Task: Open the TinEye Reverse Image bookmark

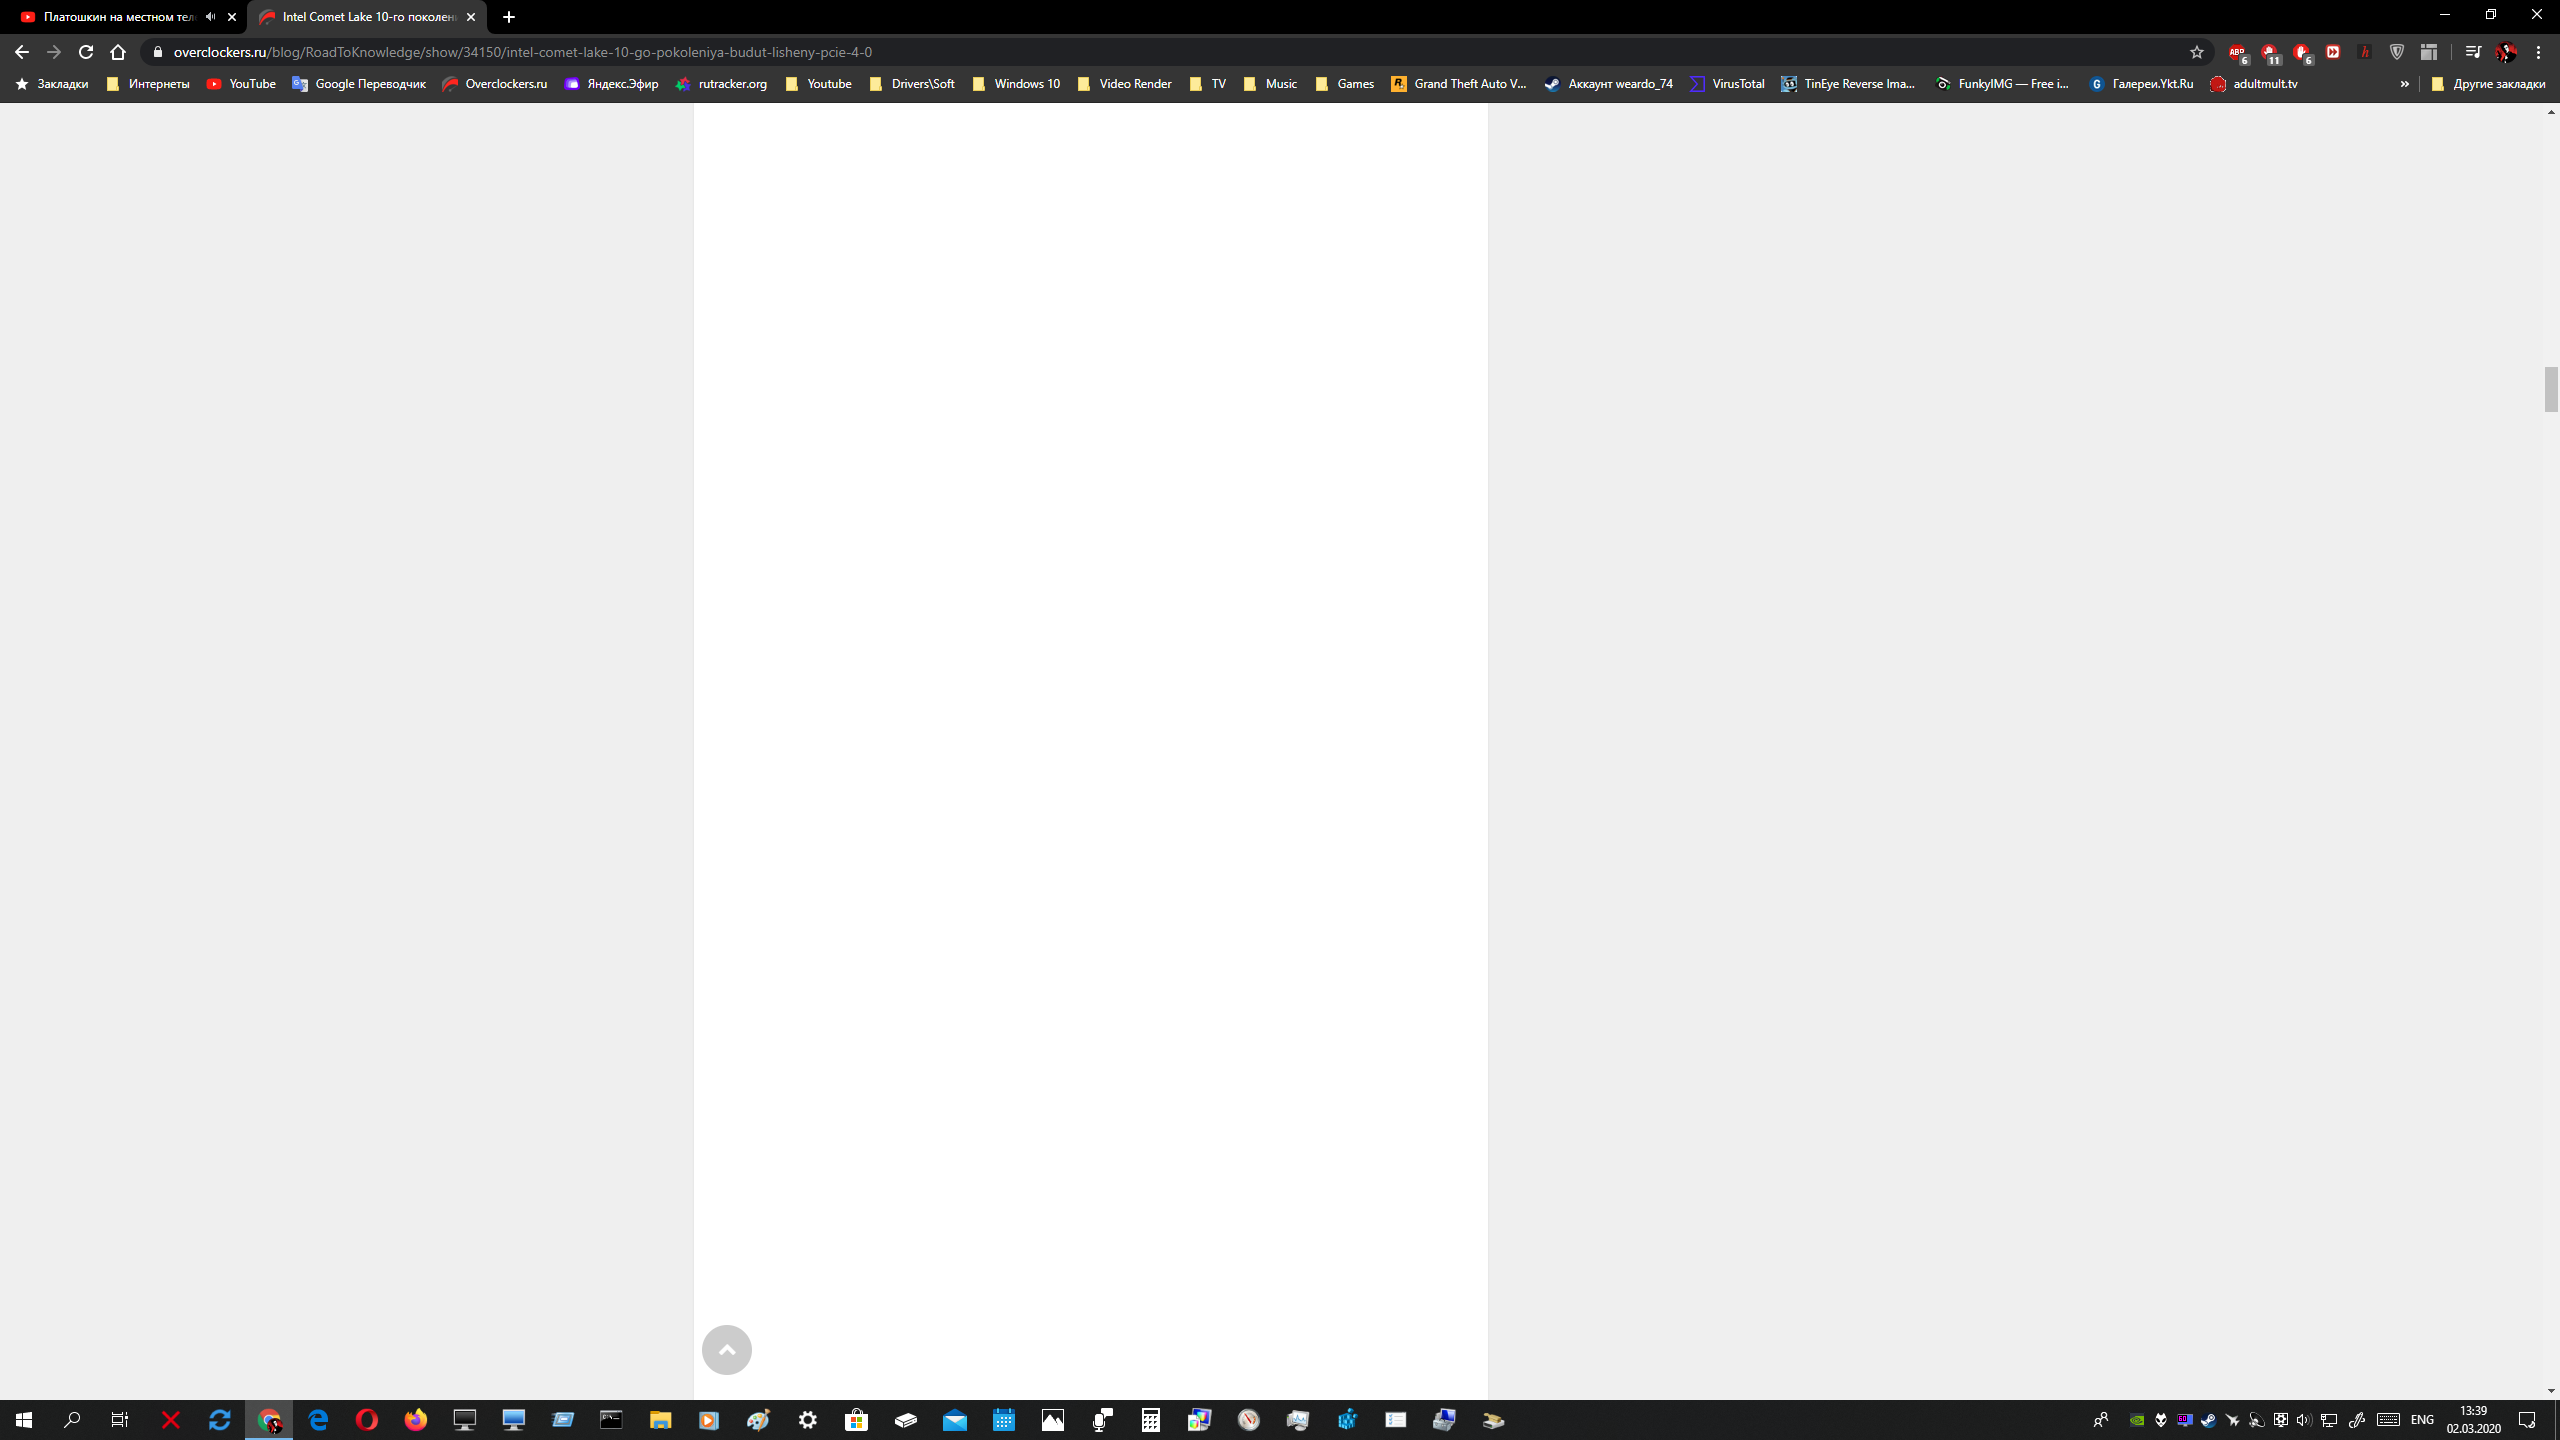Action: 1848,84
